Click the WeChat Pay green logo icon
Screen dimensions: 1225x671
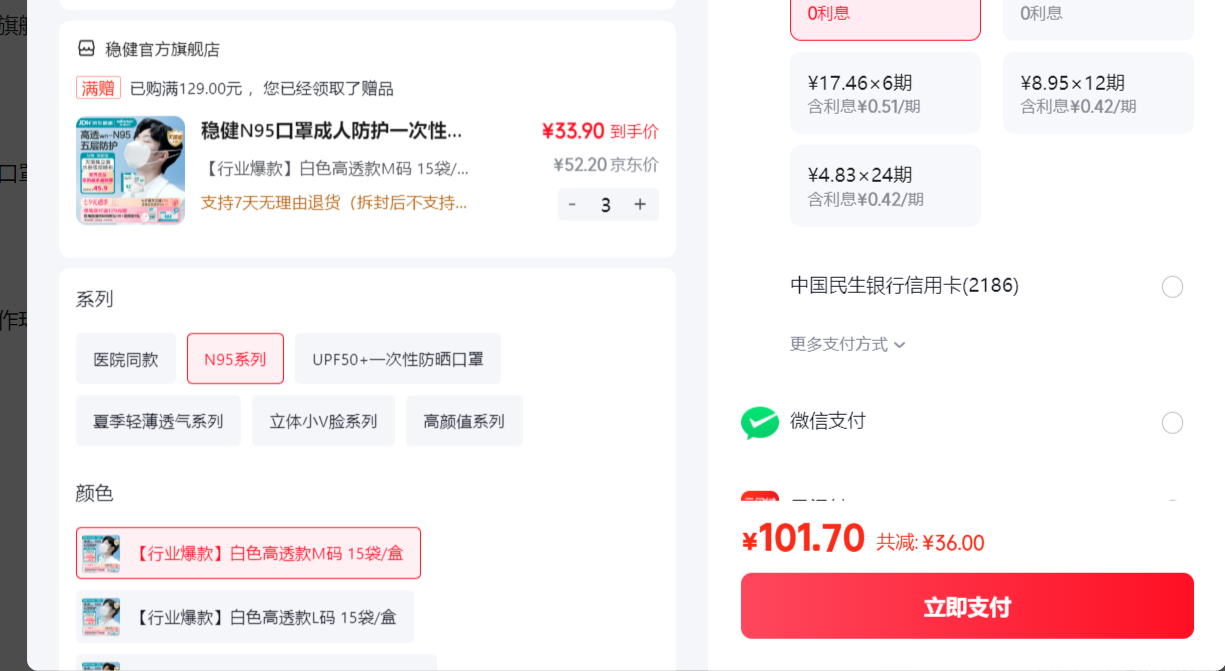click(x=760, y=422)
